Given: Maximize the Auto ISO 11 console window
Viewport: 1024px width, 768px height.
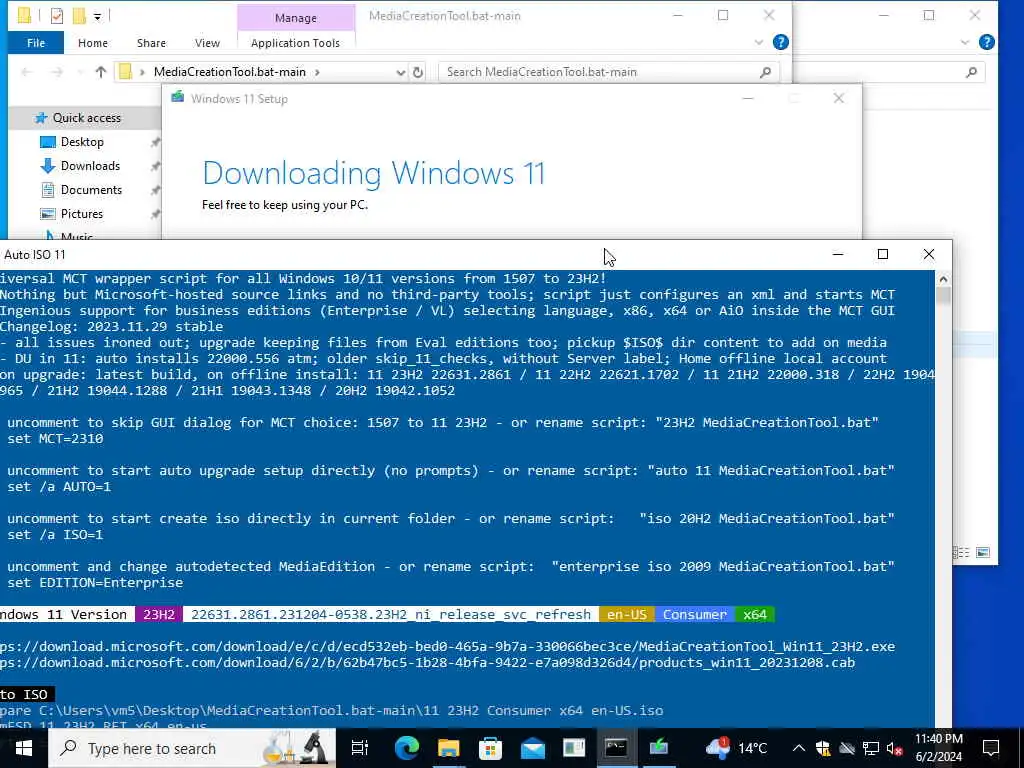Looking at the screenshot, I should click(883, 255).
